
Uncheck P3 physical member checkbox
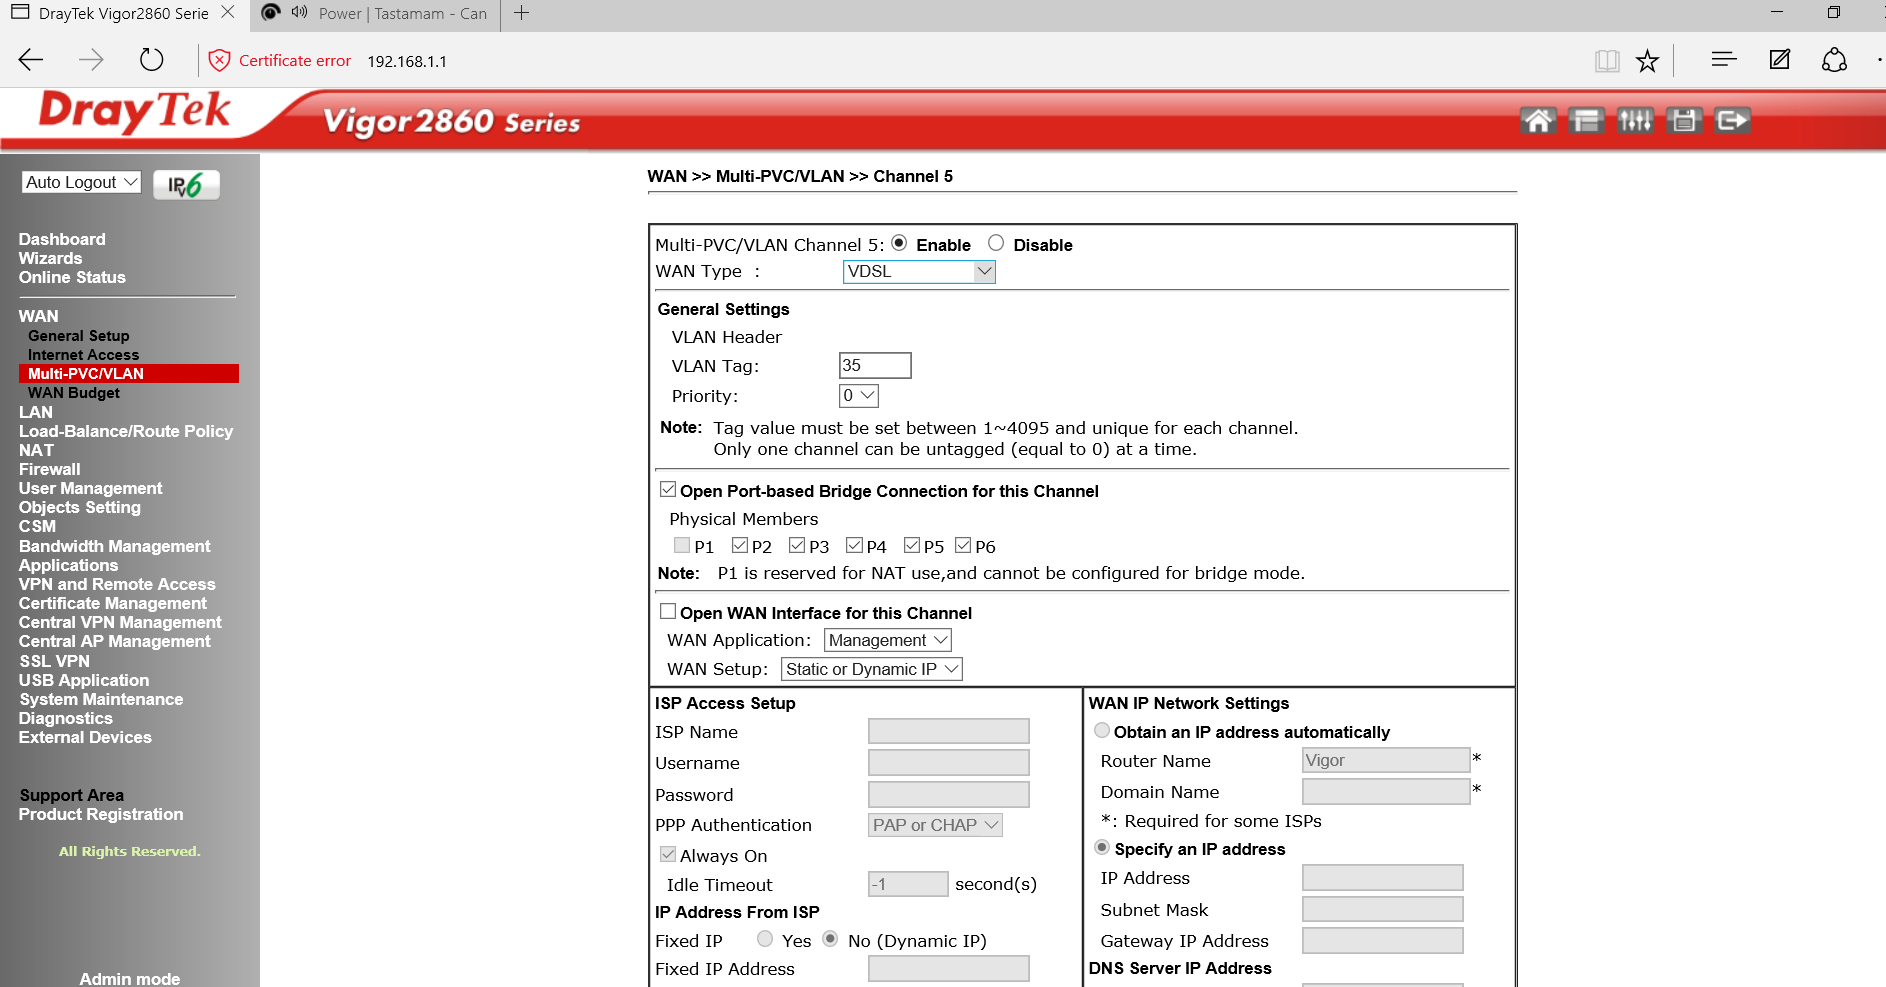(x=797, y=545)
